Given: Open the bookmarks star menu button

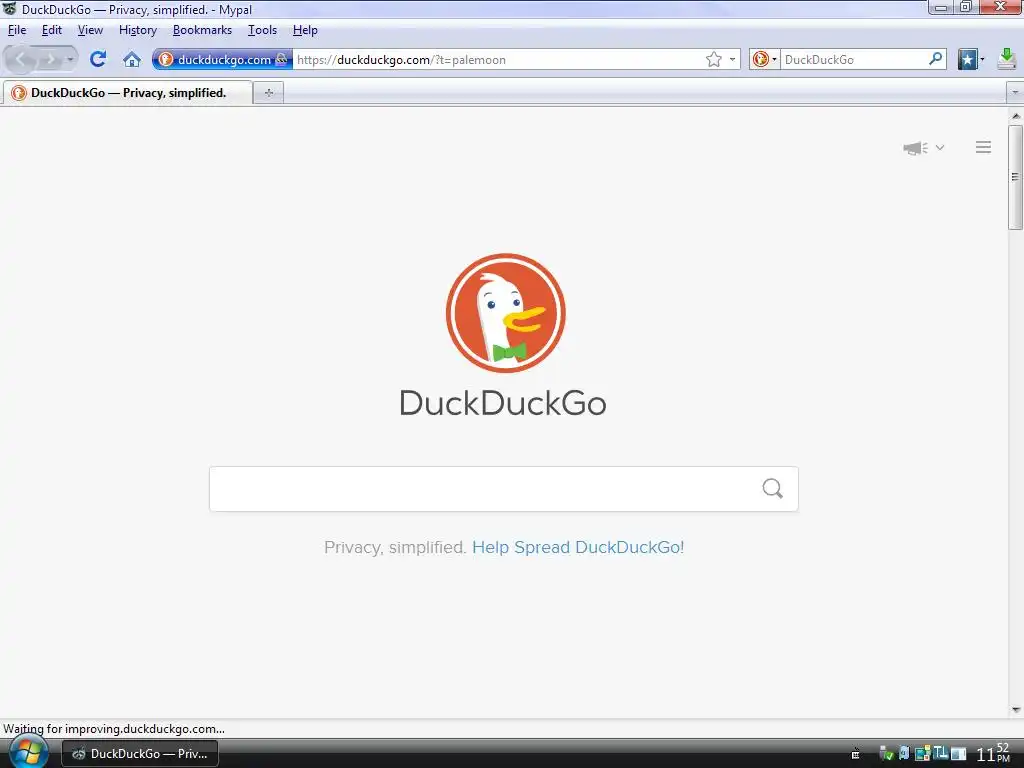Looking at the screenshot, I should pos(967,59).
